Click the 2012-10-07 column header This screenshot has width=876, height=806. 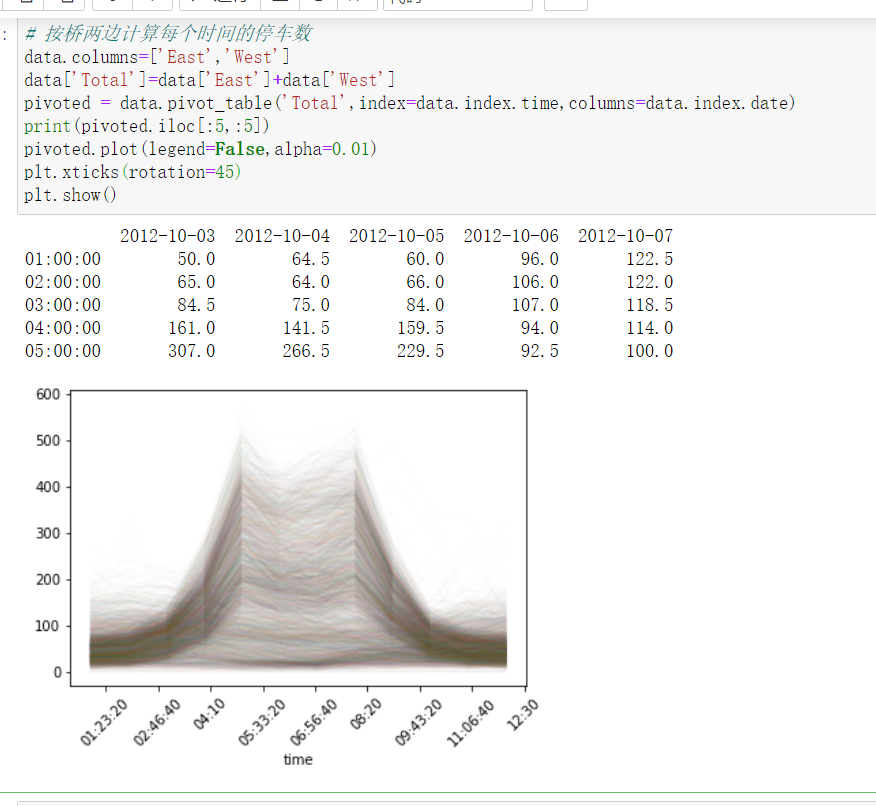point(626,236)
